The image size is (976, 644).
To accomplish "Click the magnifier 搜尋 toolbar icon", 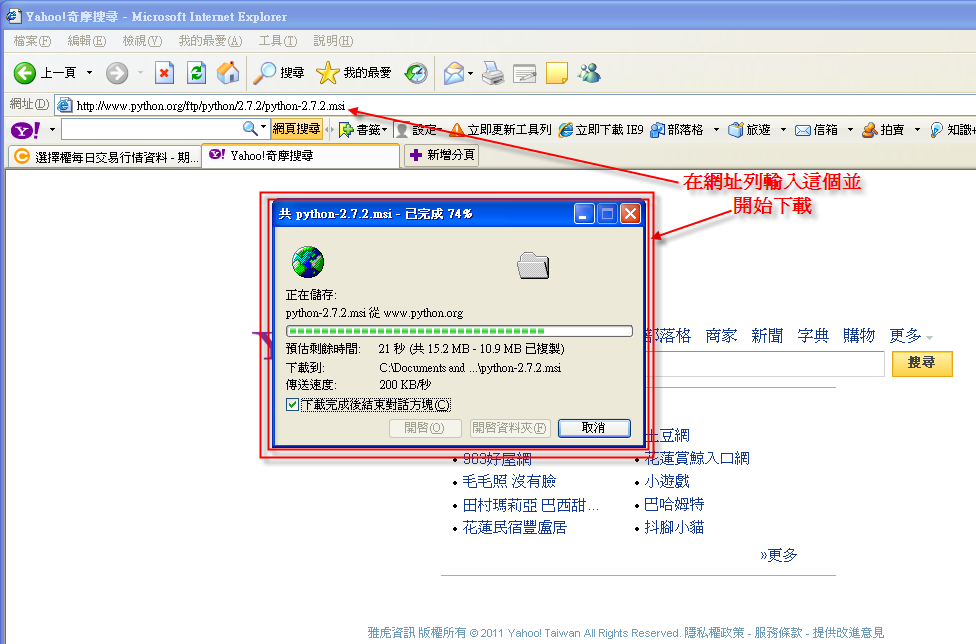I will (265, 73).
